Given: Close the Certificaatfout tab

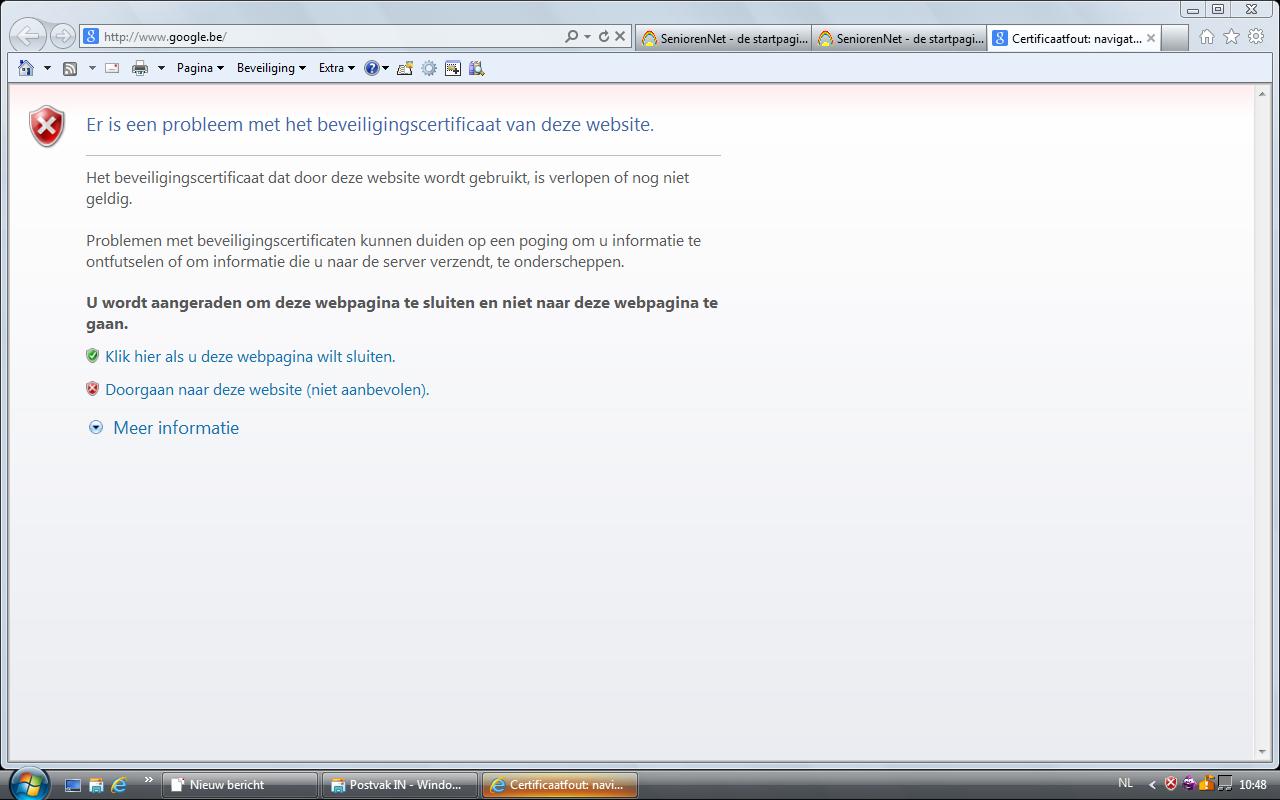Looking at the screenshot, I should (x=1151, y=39).
